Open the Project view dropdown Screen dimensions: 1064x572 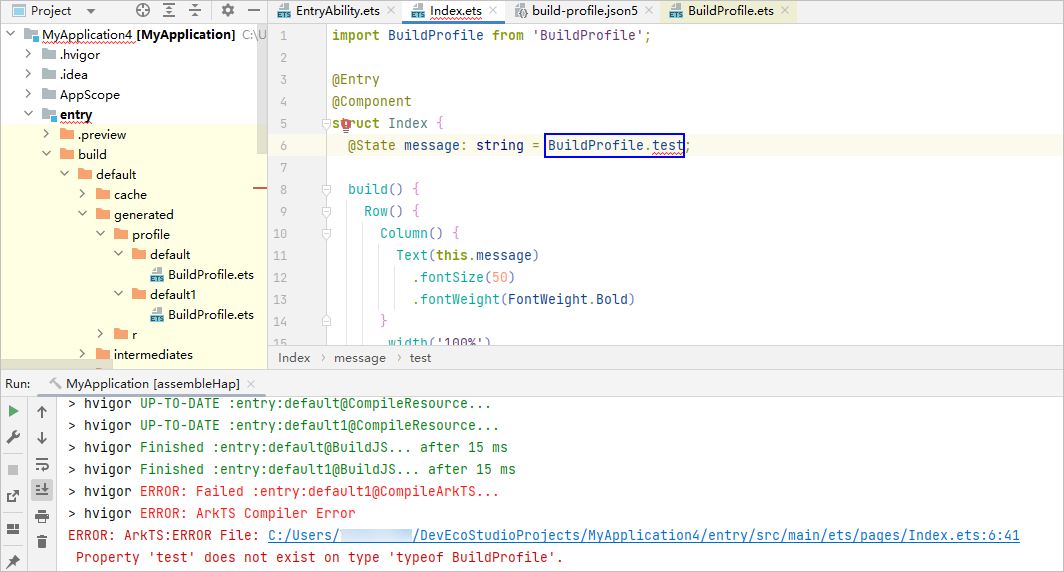91,11
